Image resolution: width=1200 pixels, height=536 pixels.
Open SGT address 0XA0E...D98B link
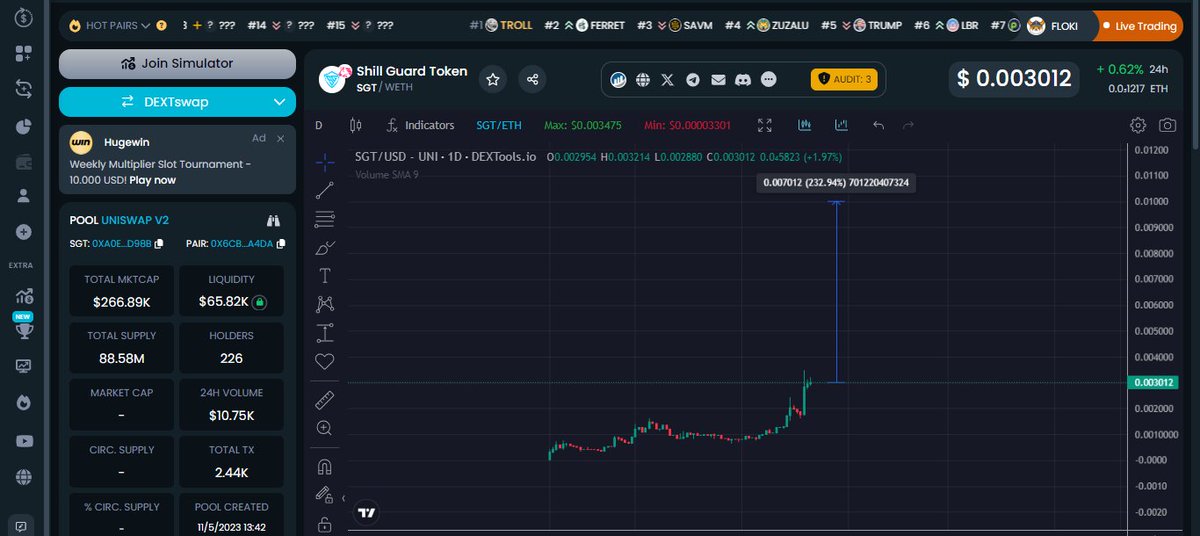[122, 243]
